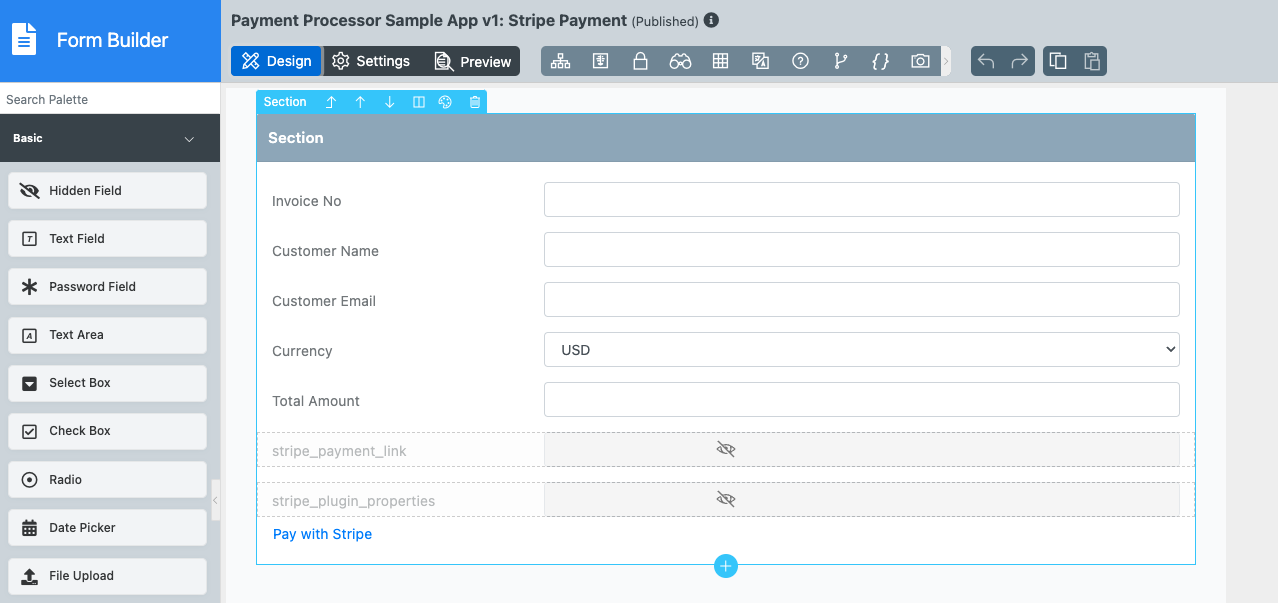The height and width of the screenshot is (603, 1278).
Task: Click the undo arrow
Action: 986,61
